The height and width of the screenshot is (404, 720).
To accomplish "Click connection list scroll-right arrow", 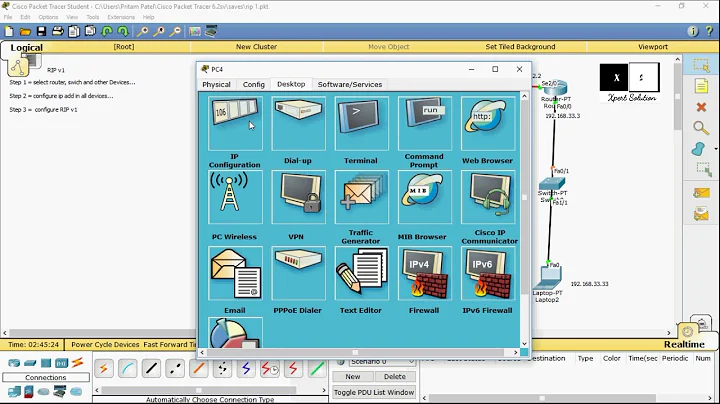I will pyautogui.click(x=324, y=390).
